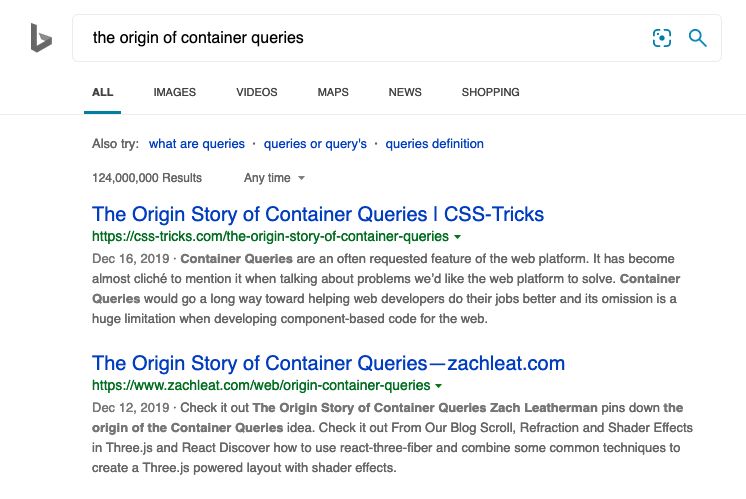
Task: Click the green css-tricks.com URL
Action: [270, 236]
